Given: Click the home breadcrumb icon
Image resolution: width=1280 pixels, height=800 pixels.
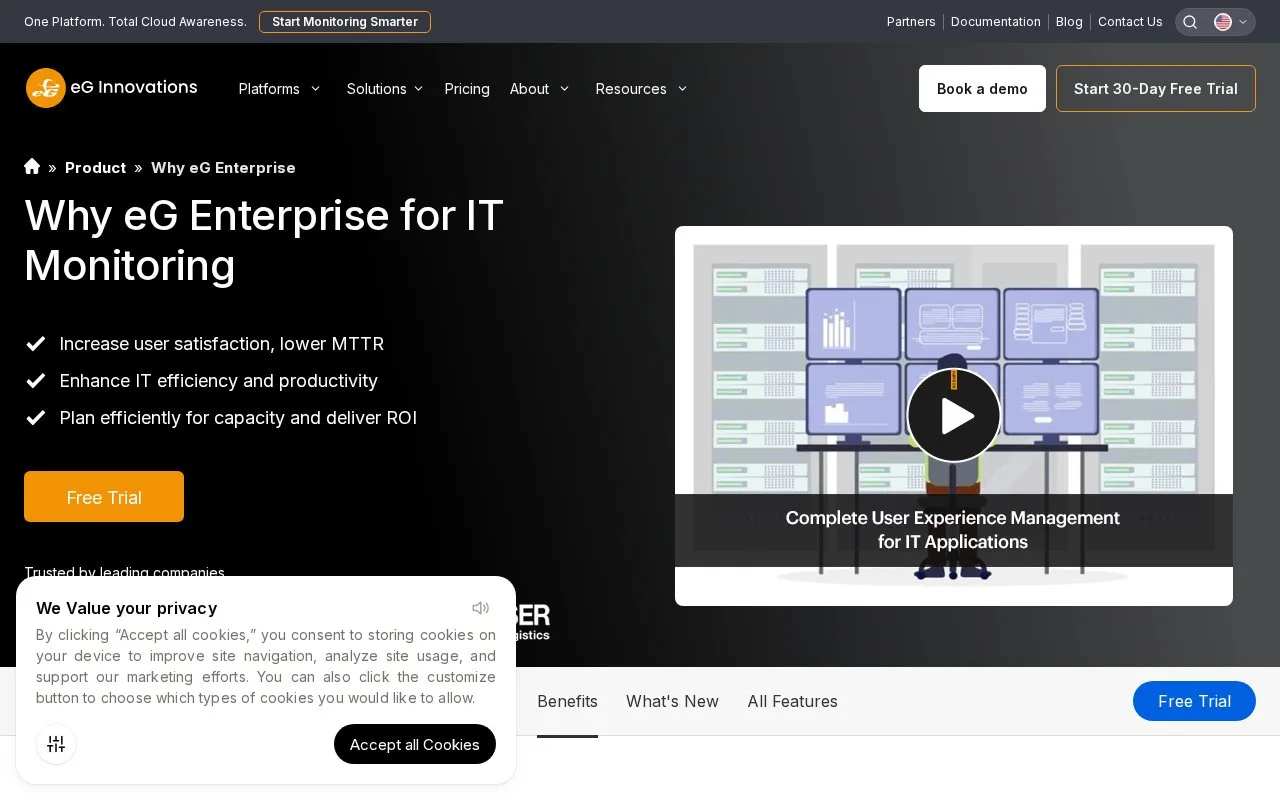Looking at the screenshot, I should pyautogui.click(x=32, y=167).
